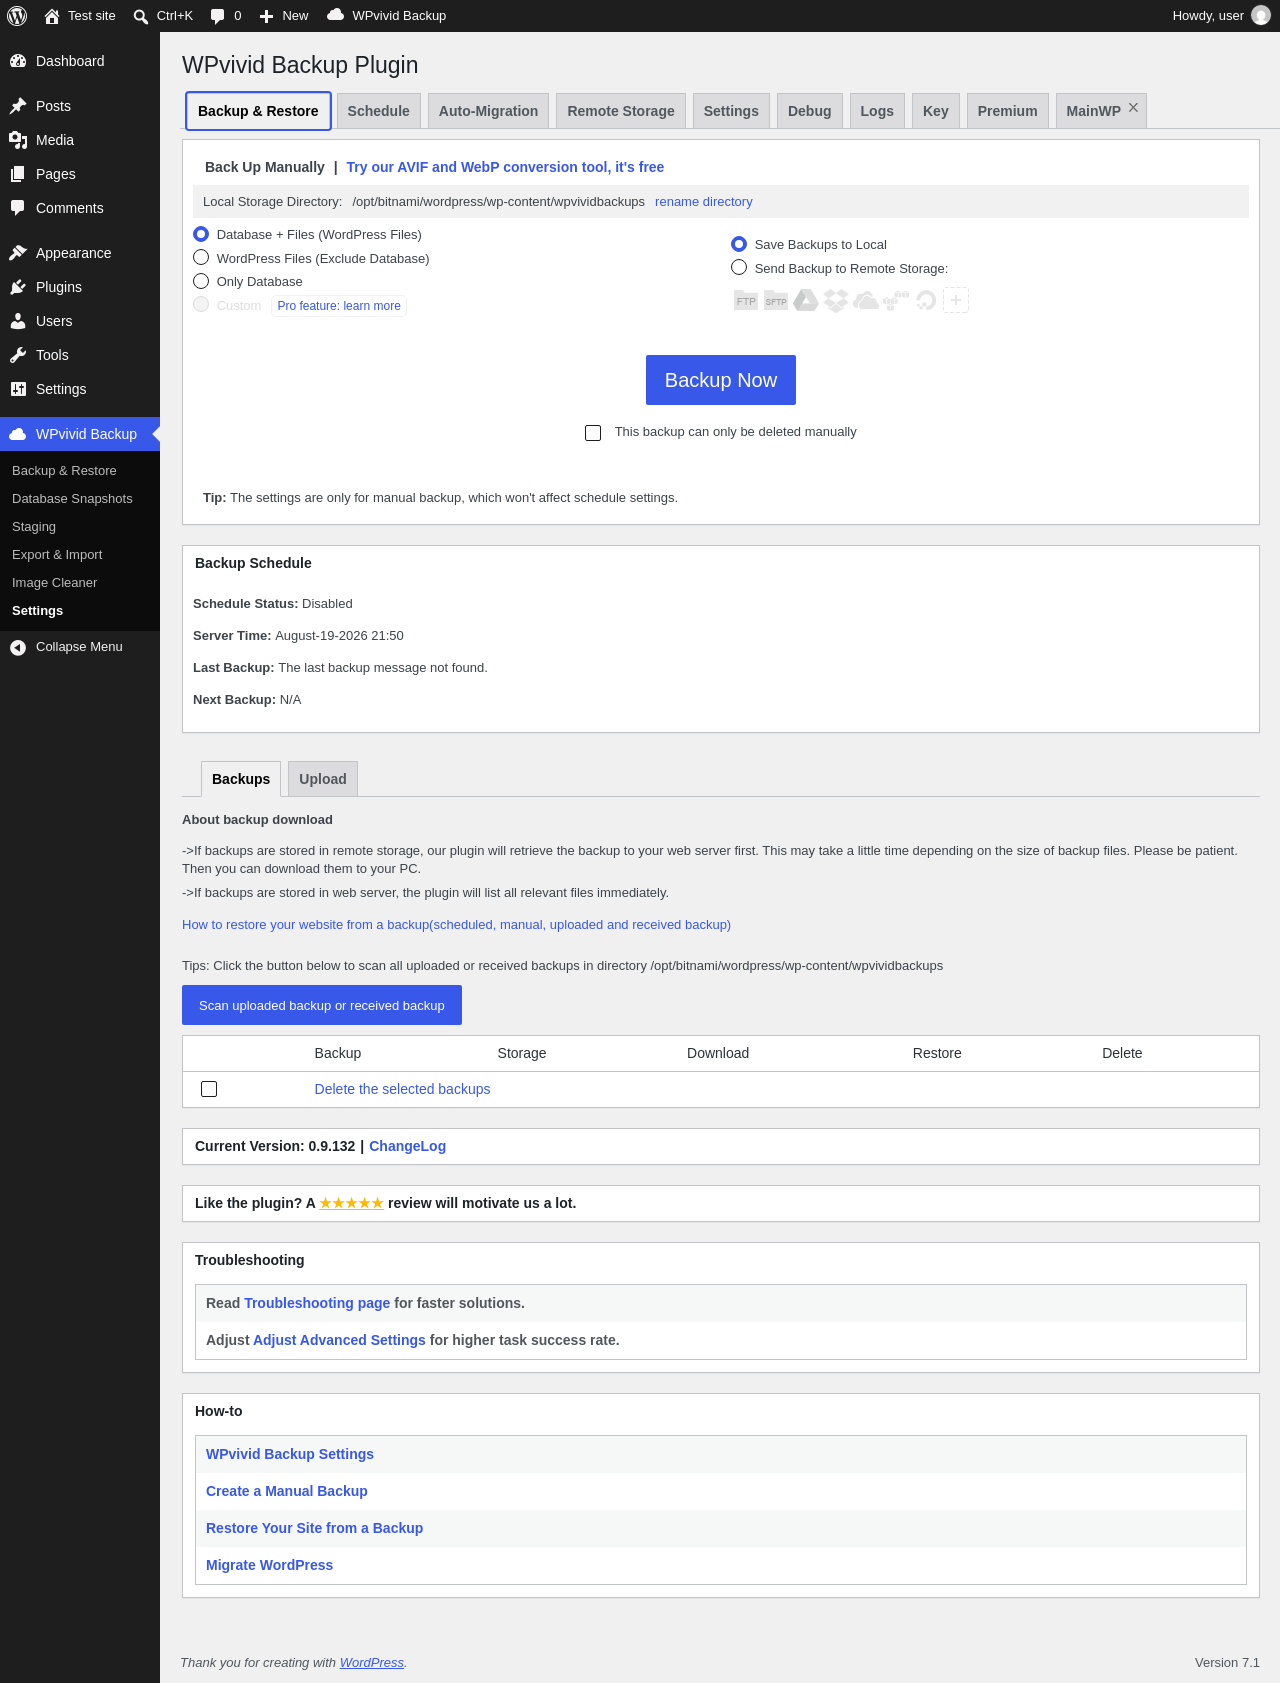Open the Media library in the sidebar

point(80,140)
